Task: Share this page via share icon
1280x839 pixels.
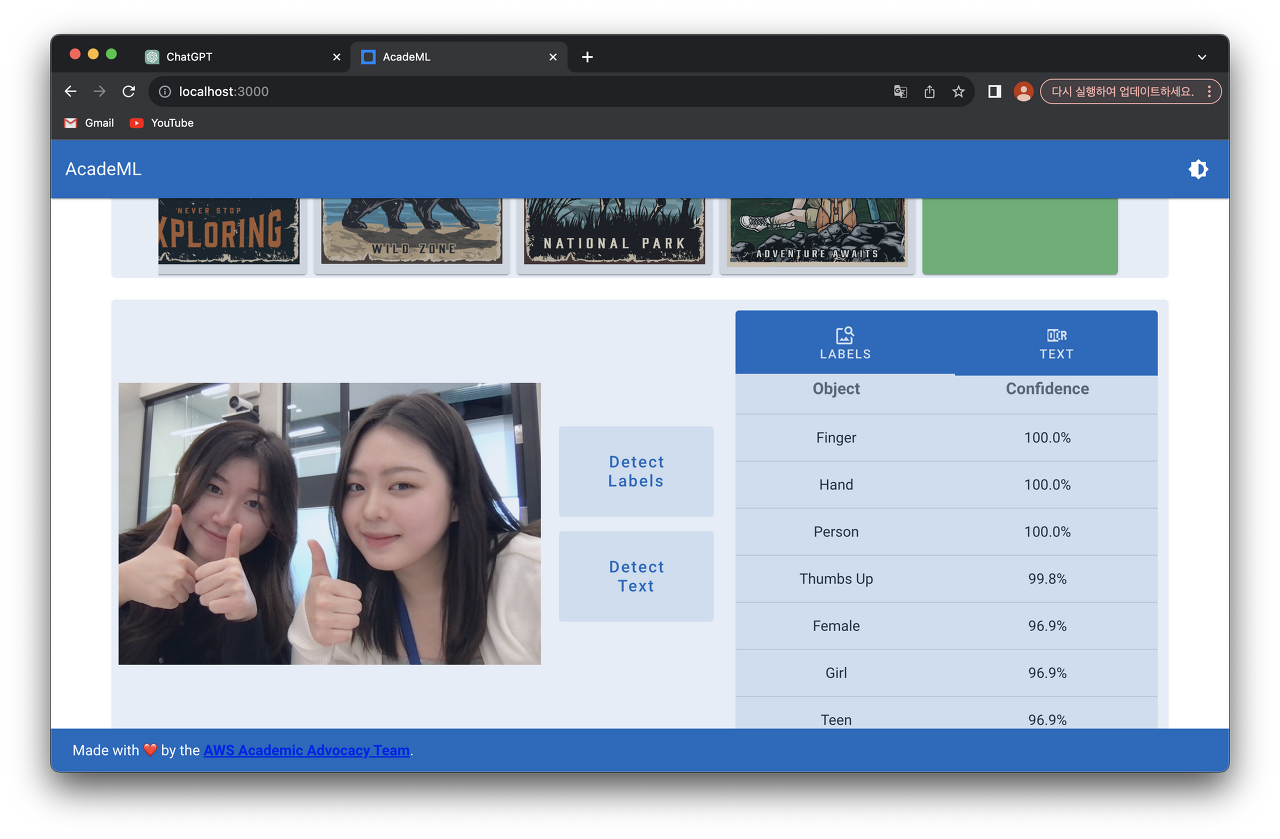Action: 929,91
